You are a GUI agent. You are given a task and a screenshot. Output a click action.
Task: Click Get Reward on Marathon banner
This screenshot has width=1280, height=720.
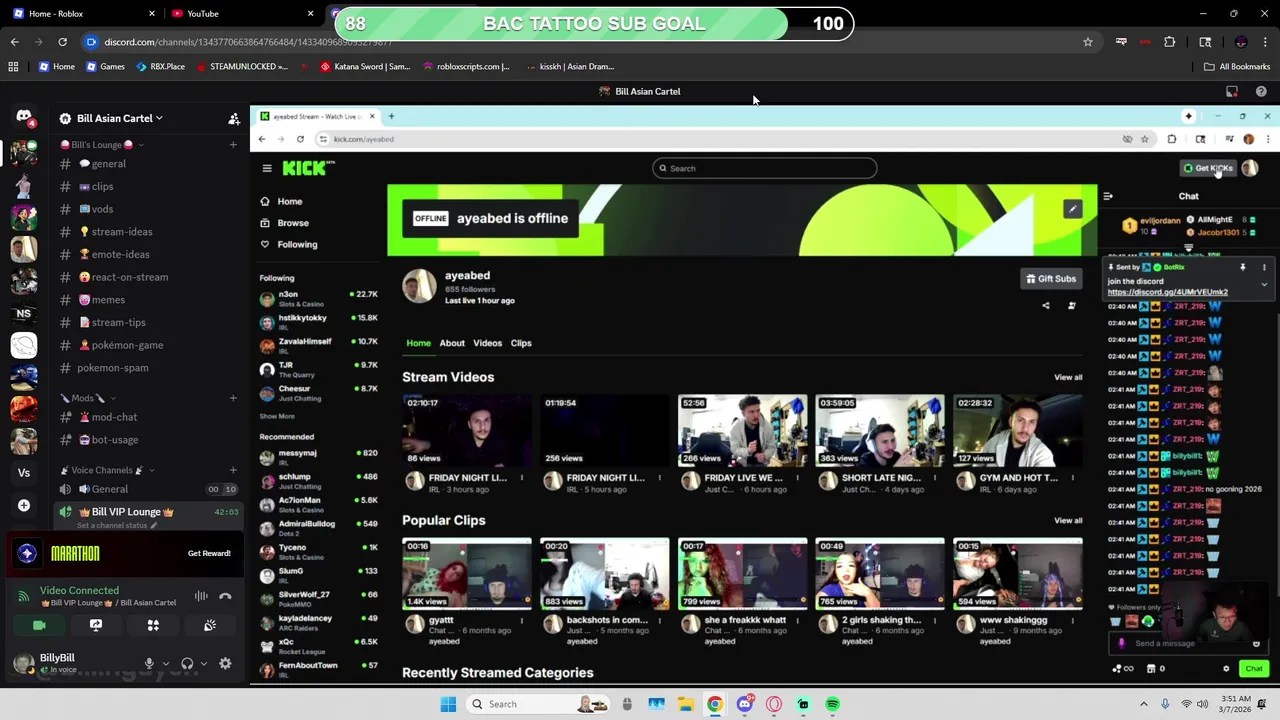coord(209,553)
